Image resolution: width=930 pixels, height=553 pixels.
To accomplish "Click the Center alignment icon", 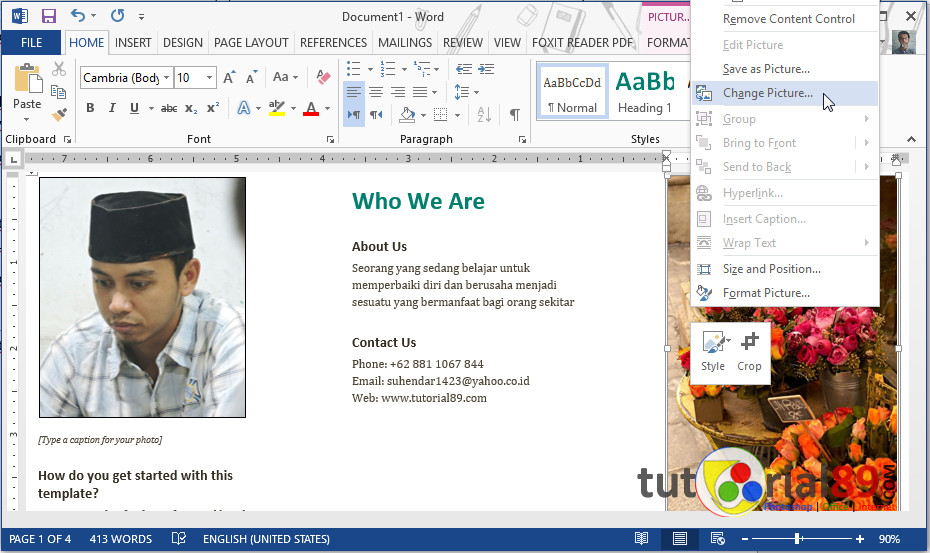I will pos(376,92).
